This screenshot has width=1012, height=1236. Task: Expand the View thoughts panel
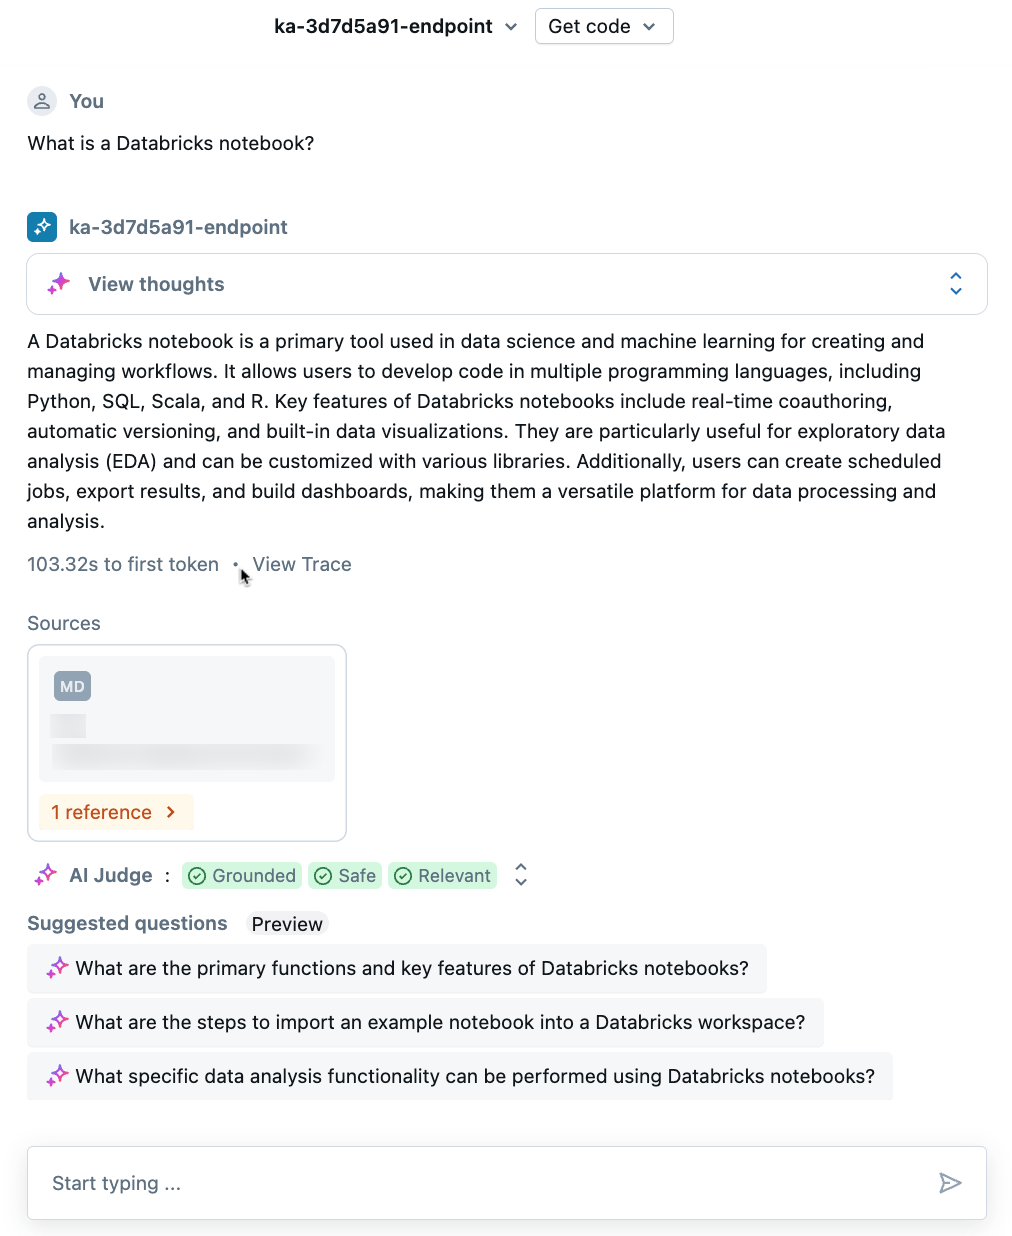coord(956,284)
